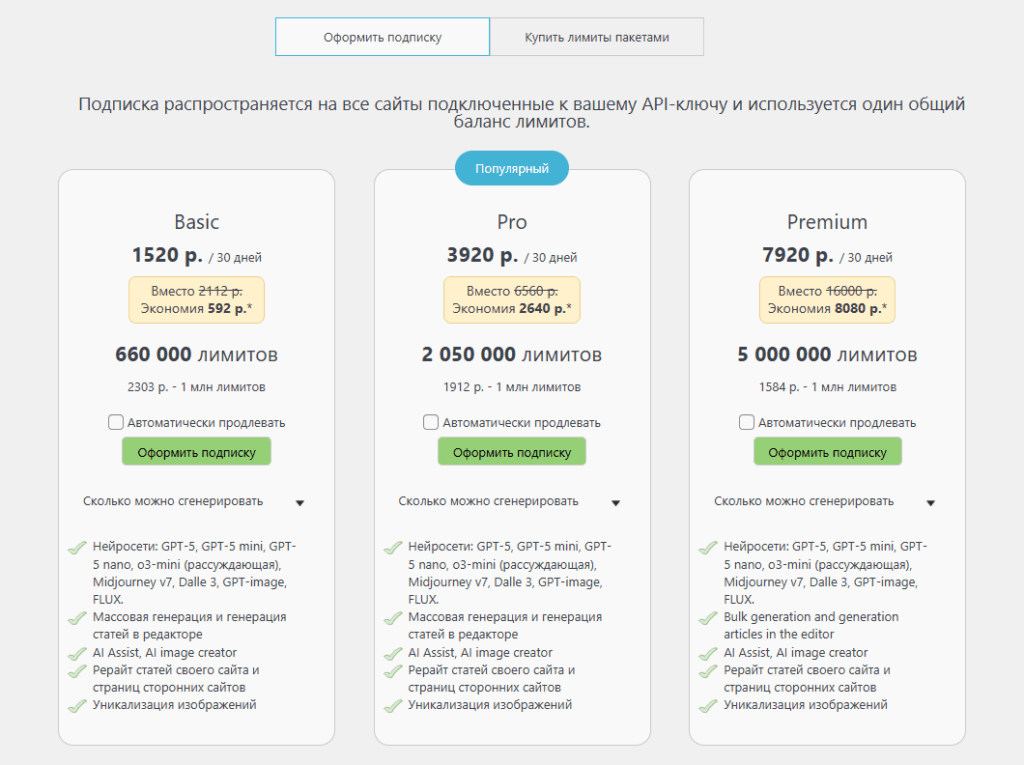Tick the auto-renewal checkbox under Pro plan
Image resolution: width=1024 pixels, height=765 pixels.
tap(431, 422)
